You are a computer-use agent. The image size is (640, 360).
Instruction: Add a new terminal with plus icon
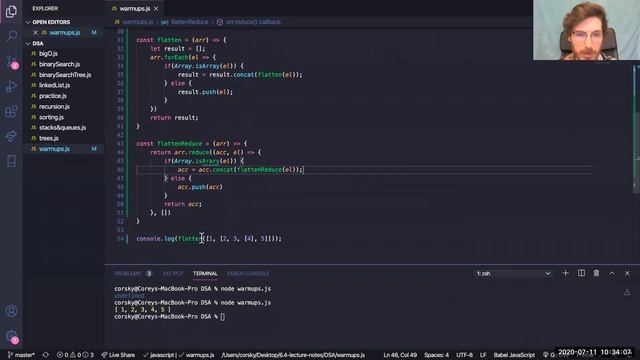[565, 273]
